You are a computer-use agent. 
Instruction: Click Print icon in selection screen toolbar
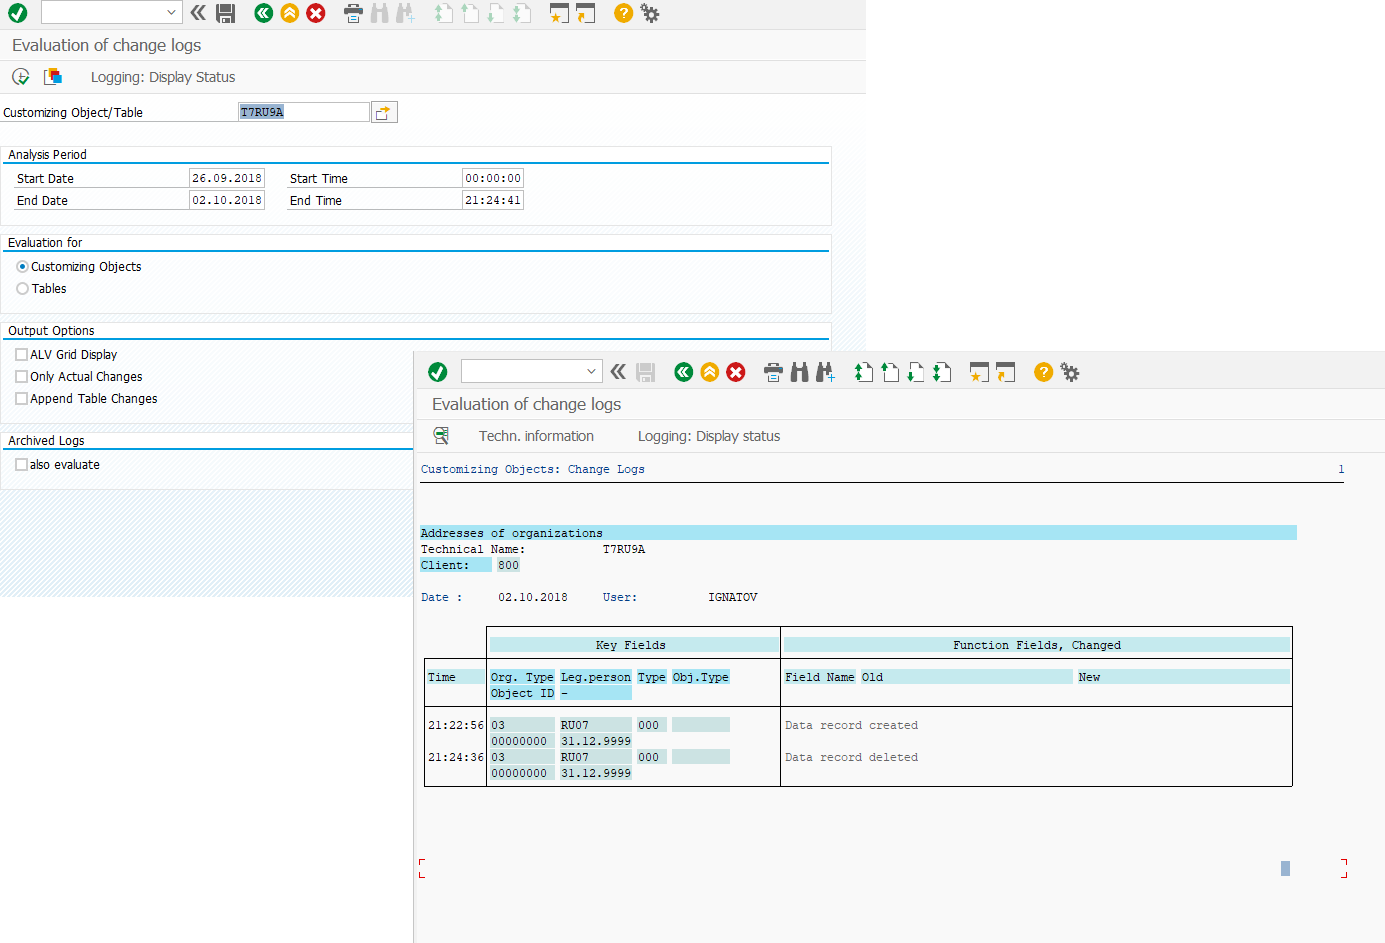pos(353,13)
